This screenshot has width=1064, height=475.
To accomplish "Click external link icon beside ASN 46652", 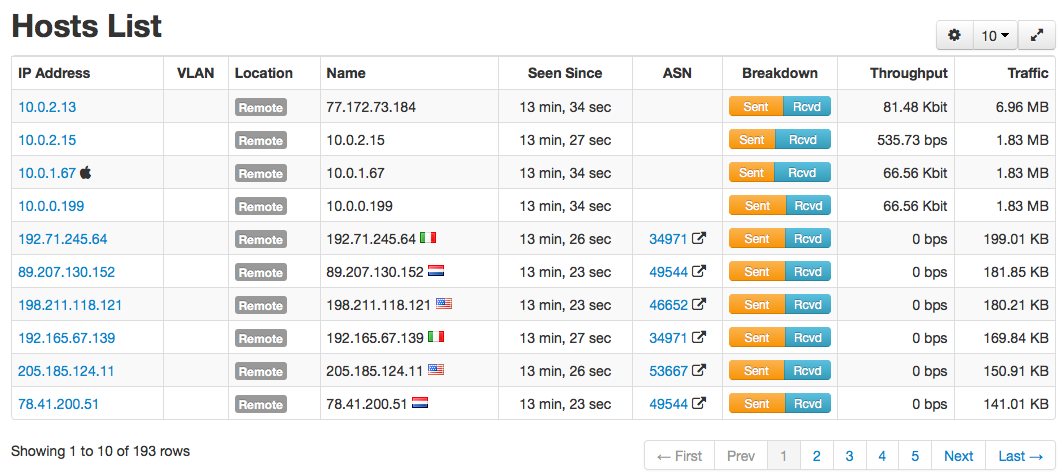I will point(698,305).
